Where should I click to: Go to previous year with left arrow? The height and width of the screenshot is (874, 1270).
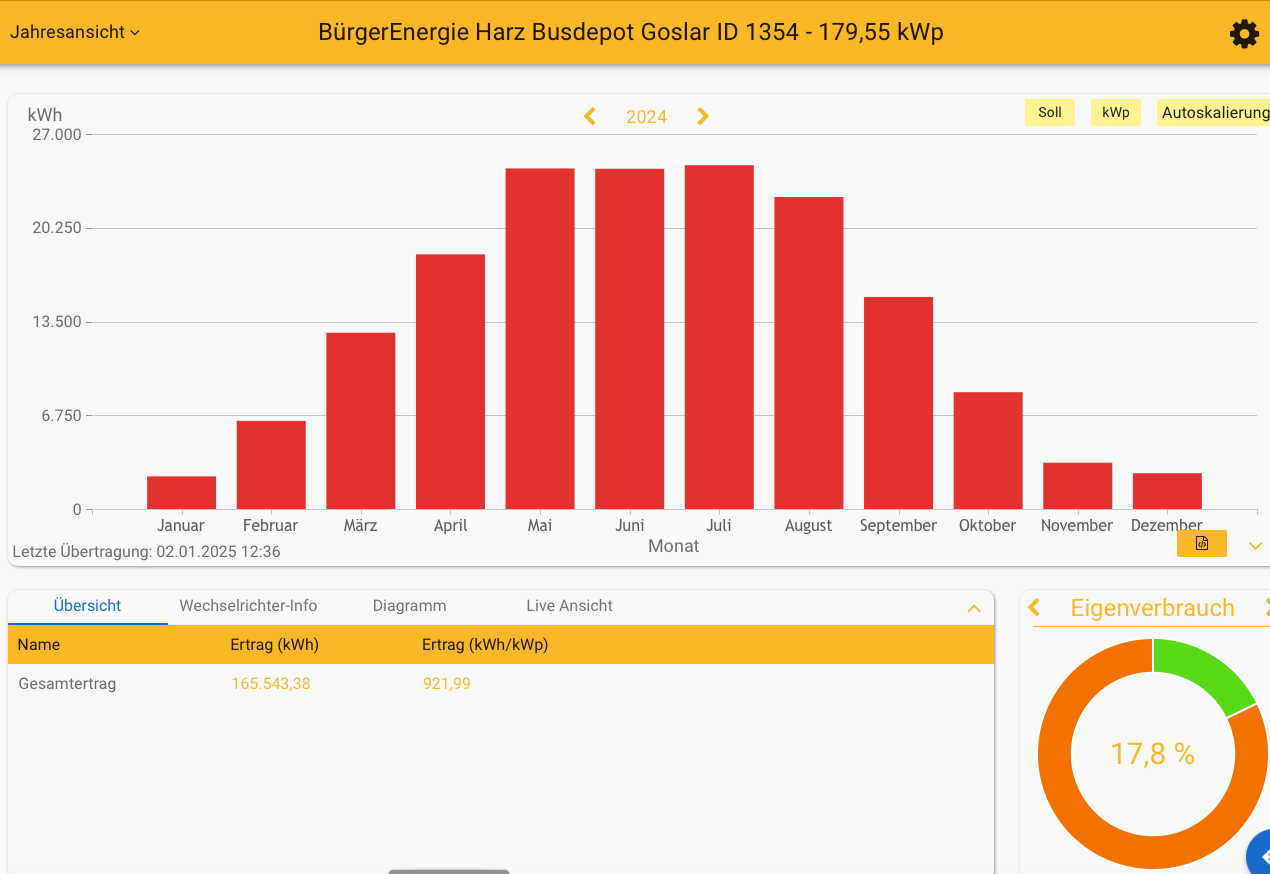[590, 117]
